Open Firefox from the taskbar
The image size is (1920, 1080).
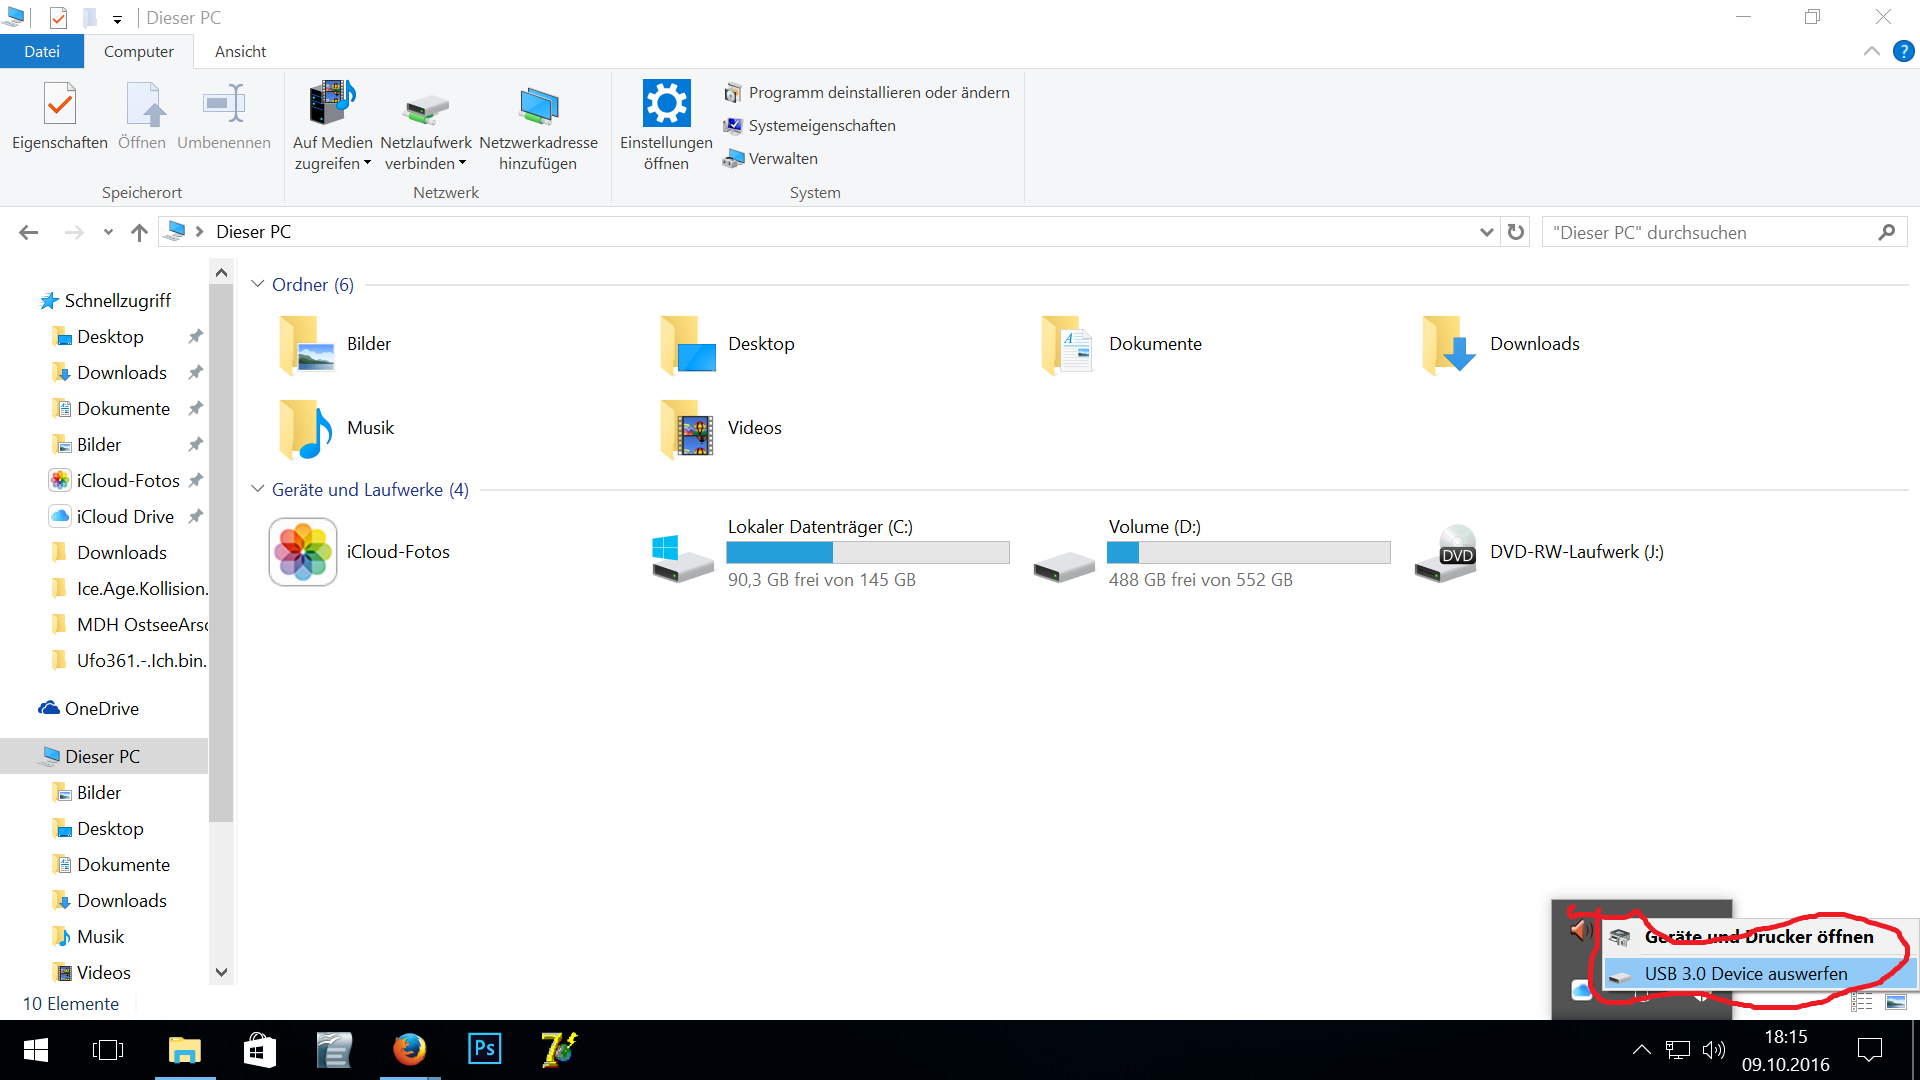click(409, 1050)
